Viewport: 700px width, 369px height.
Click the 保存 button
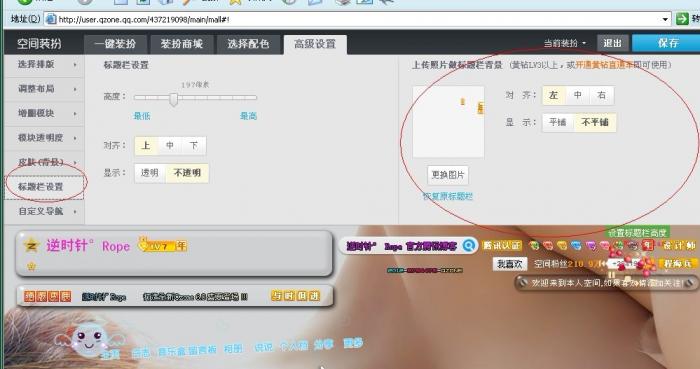667,43
